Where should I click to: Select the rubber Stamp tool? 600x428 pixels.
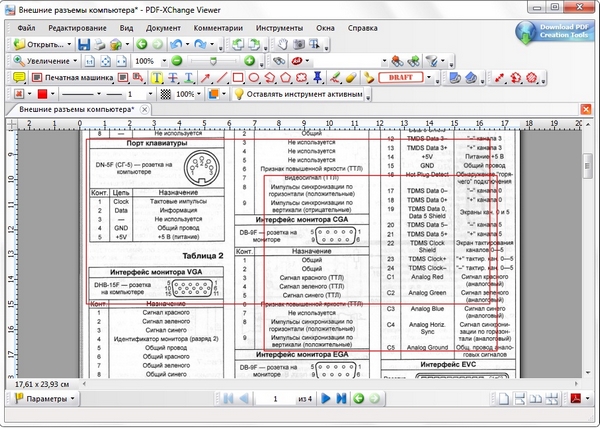[368, 78]
